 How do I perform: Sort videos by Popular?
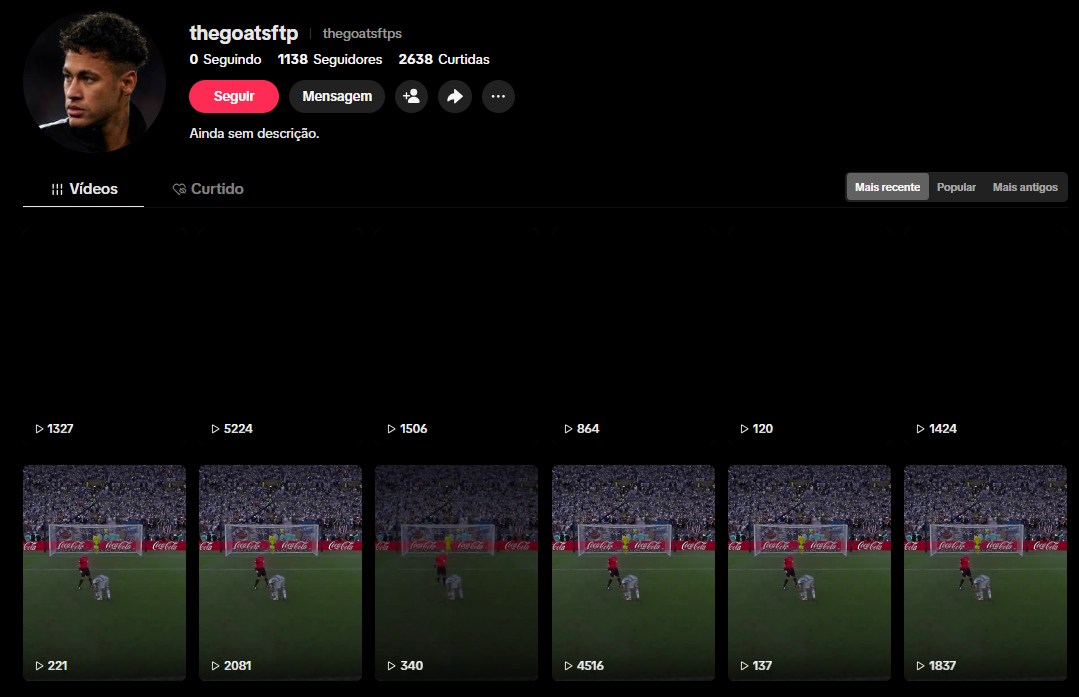click(x=956, y=187)
